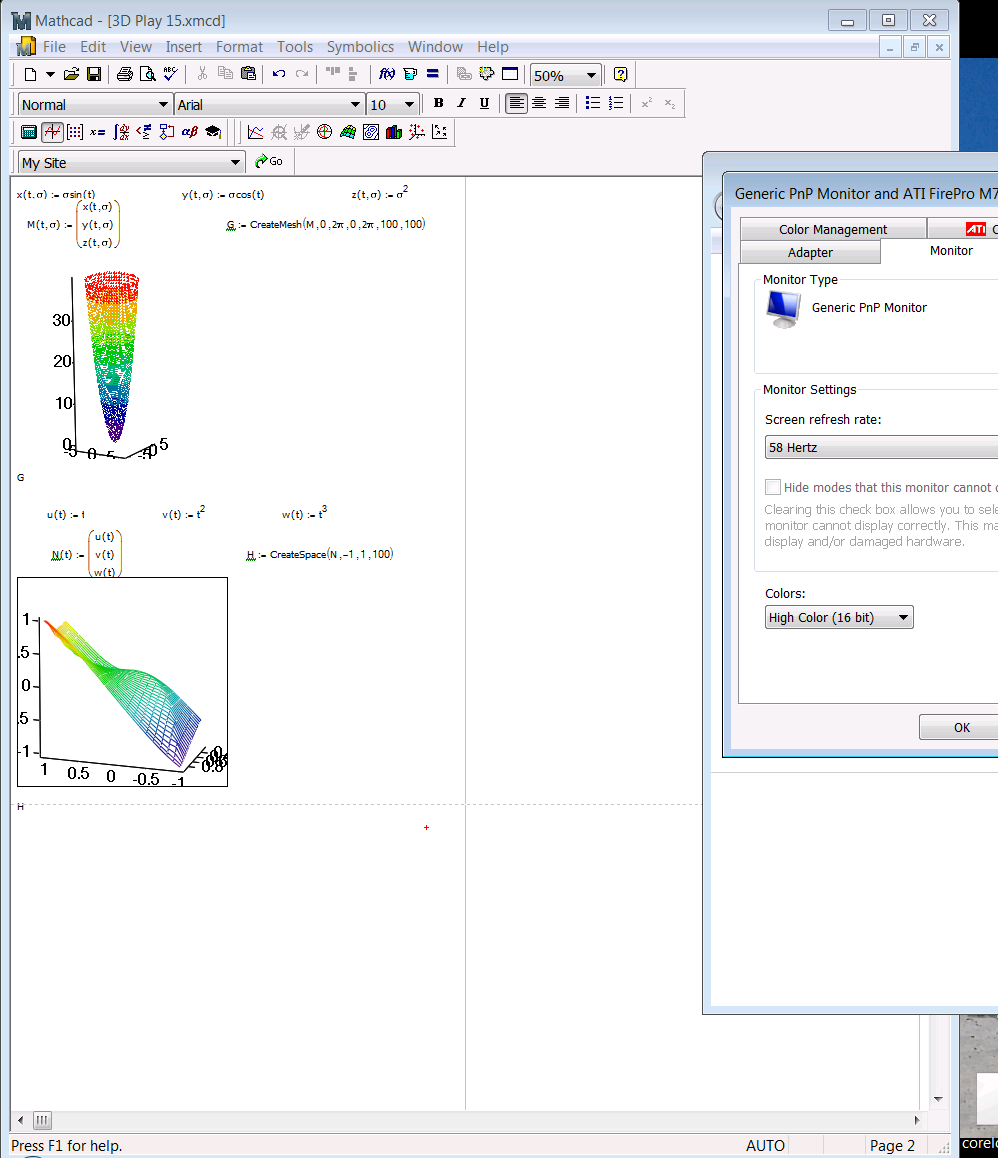Open the Symbolics menu
The height and width of the screenshot is (1158, 998).
click(x=360, y=47)
